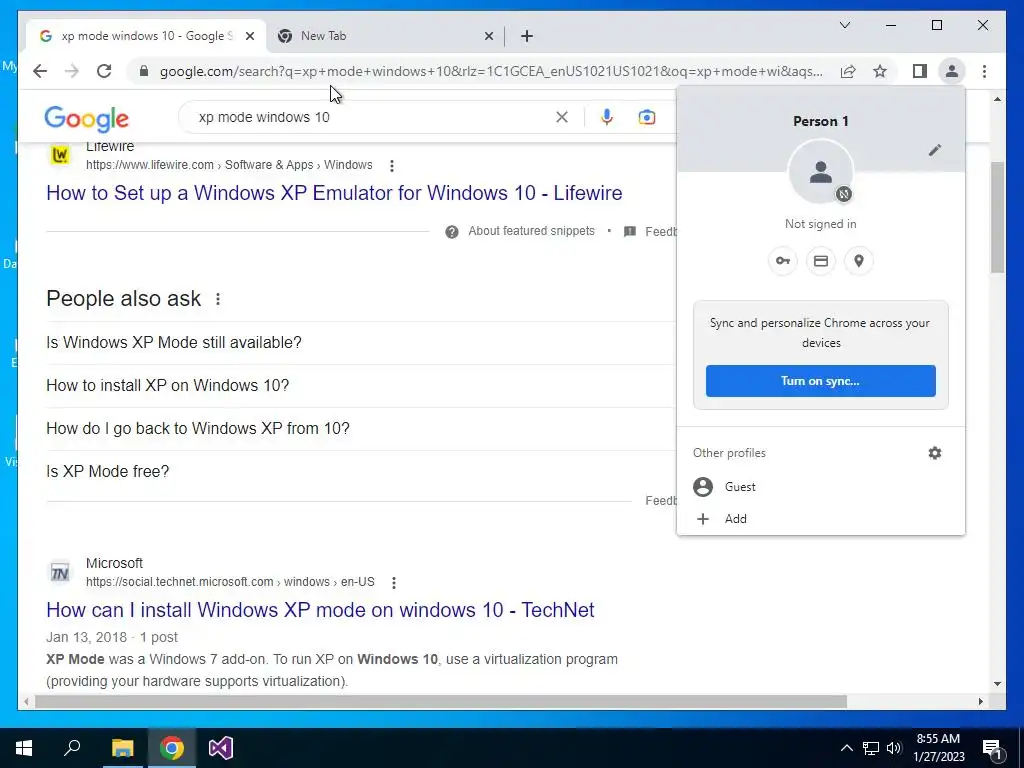Open the network status tray icon
The image size is (1024, 768).
tap(871, 748)
